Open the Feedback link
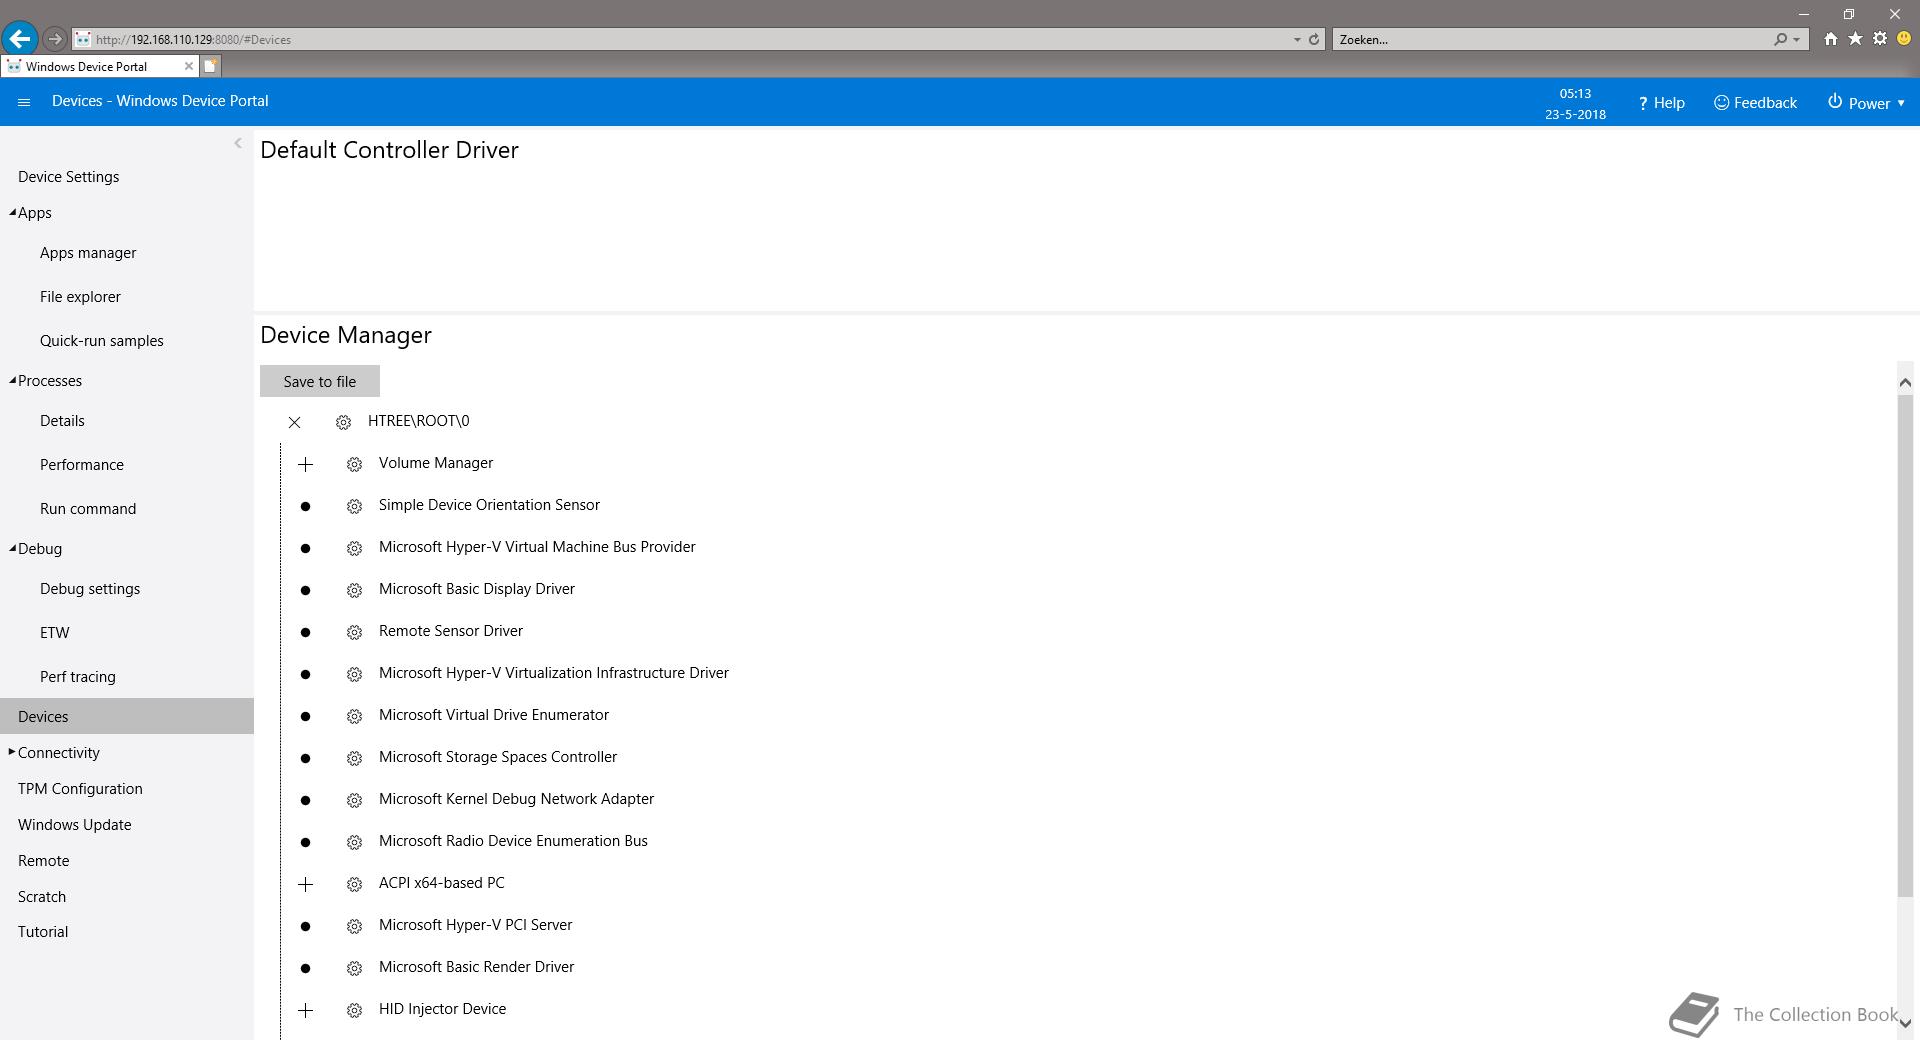 coord(1755,103)
